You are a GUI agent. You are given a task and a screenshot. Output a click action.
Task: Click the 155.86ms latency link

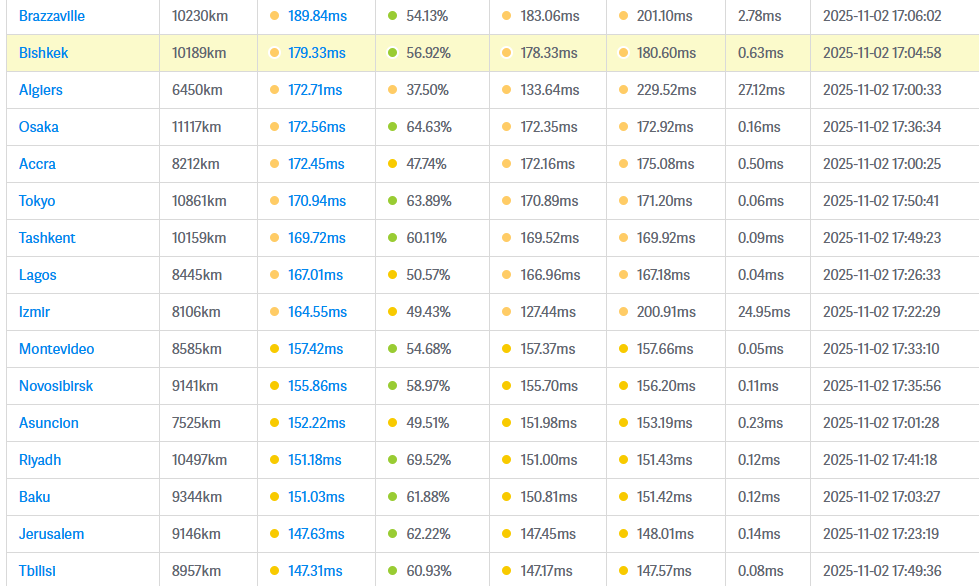coord(317,386)
